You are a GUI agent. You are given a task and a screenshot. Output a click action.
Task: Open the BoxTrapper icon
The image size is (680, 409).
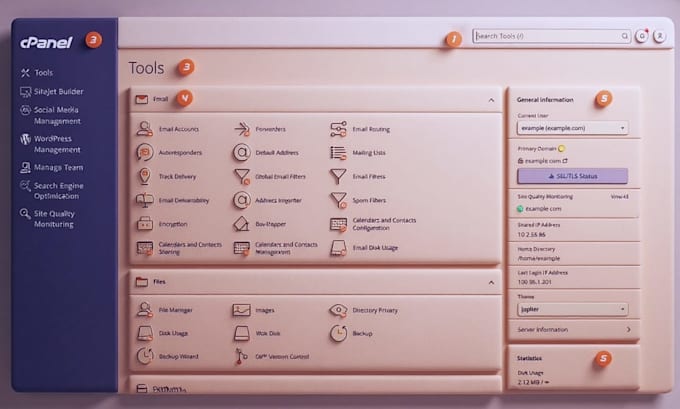click(x=242, y=224)
